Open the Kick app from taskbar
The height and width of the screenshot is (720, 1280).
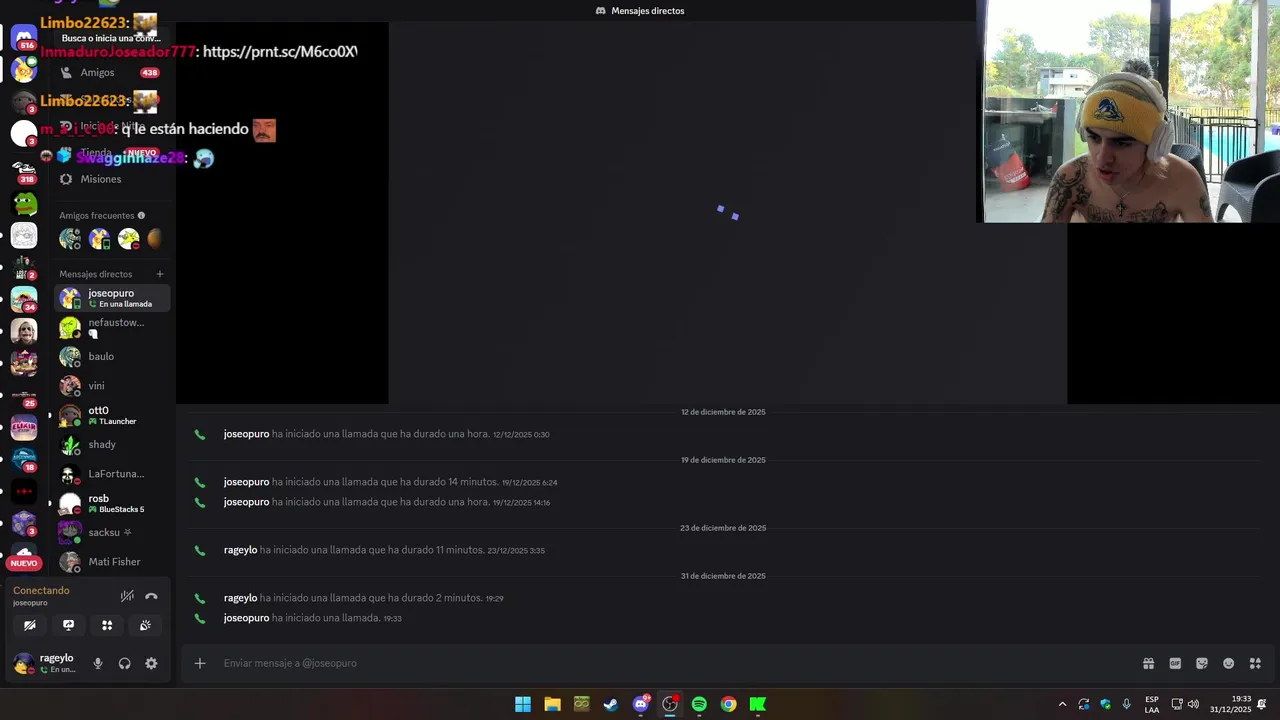(758, 704)
